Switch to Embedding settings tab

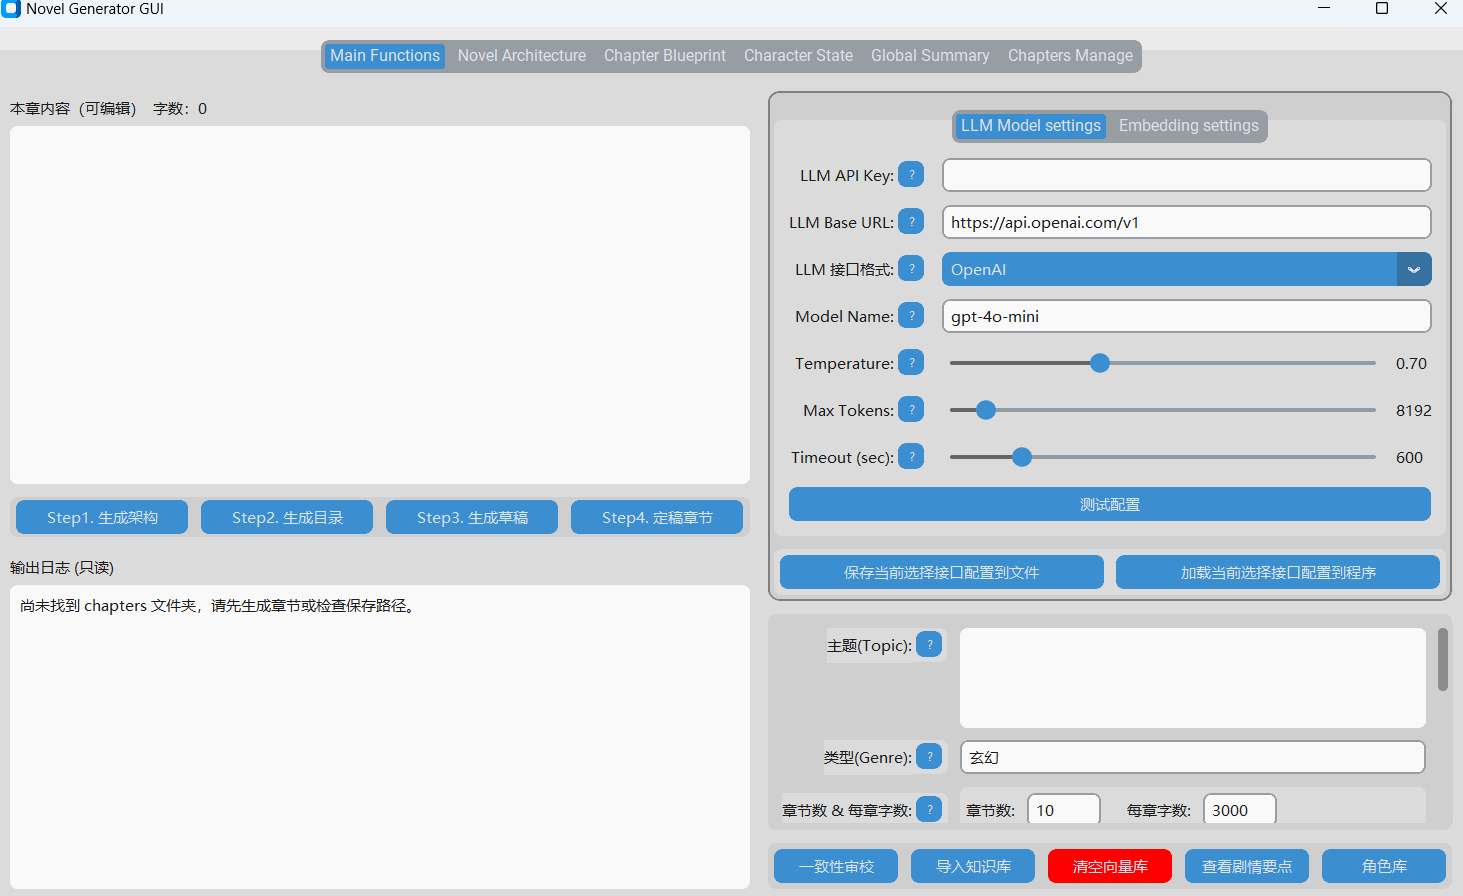(x=1188, y=126)
